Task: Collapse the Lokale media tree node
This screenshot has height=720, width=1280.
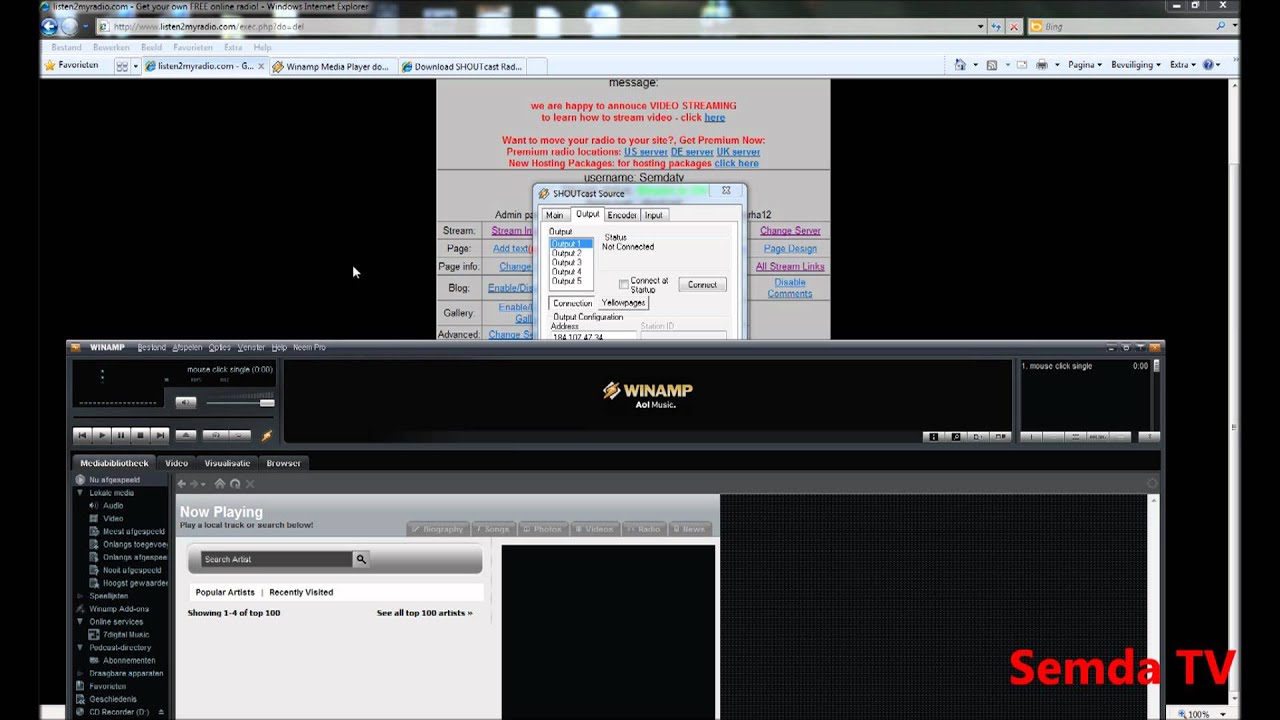Action: pos(80,493)
